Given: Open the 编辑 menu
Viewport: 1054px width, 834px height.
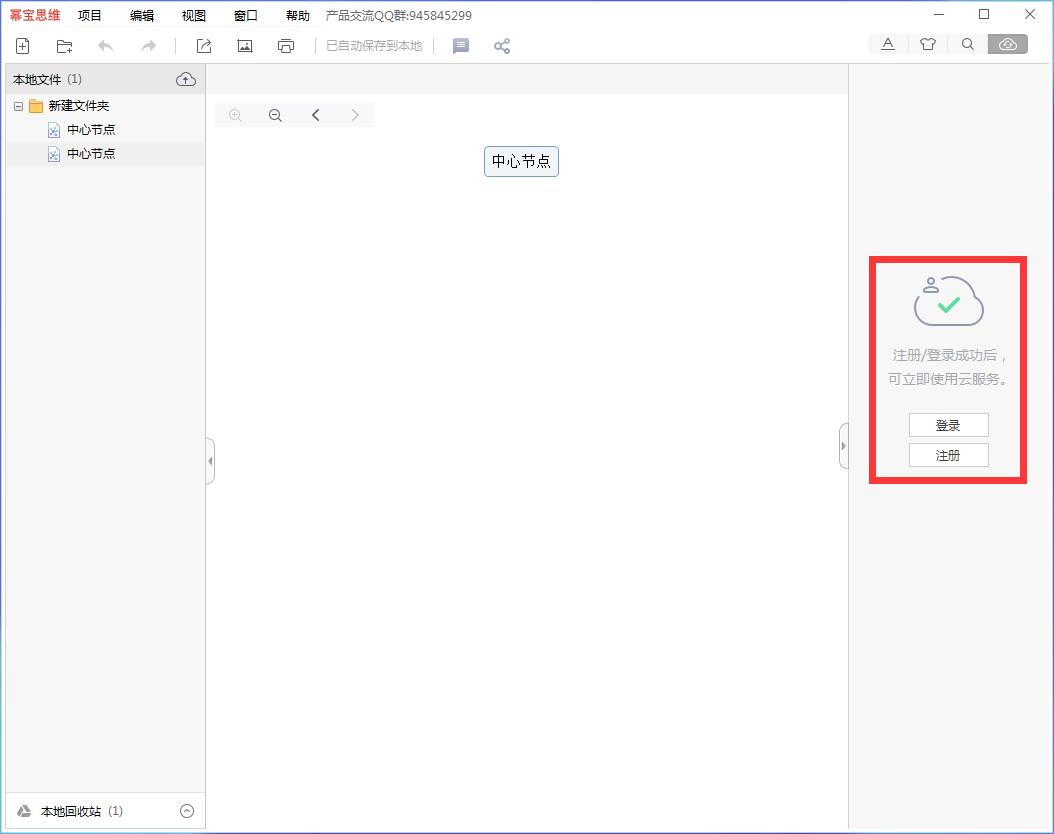Looking at the screenshot, I should pos(142,15).
